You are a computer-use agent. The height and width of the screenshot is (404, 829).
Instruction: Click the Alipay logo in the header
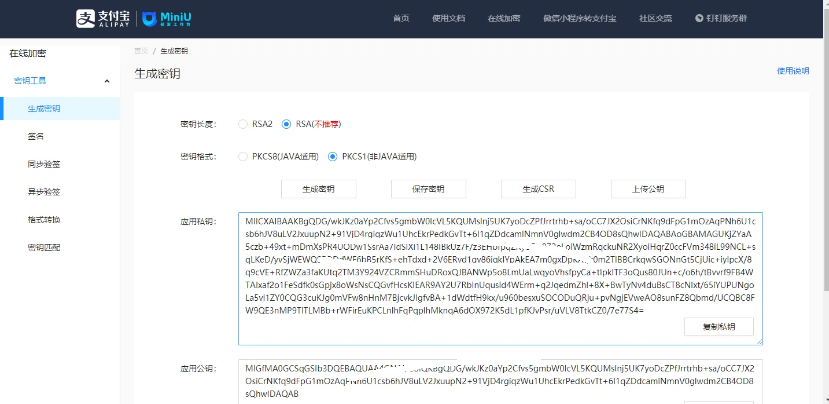[105, 19]
